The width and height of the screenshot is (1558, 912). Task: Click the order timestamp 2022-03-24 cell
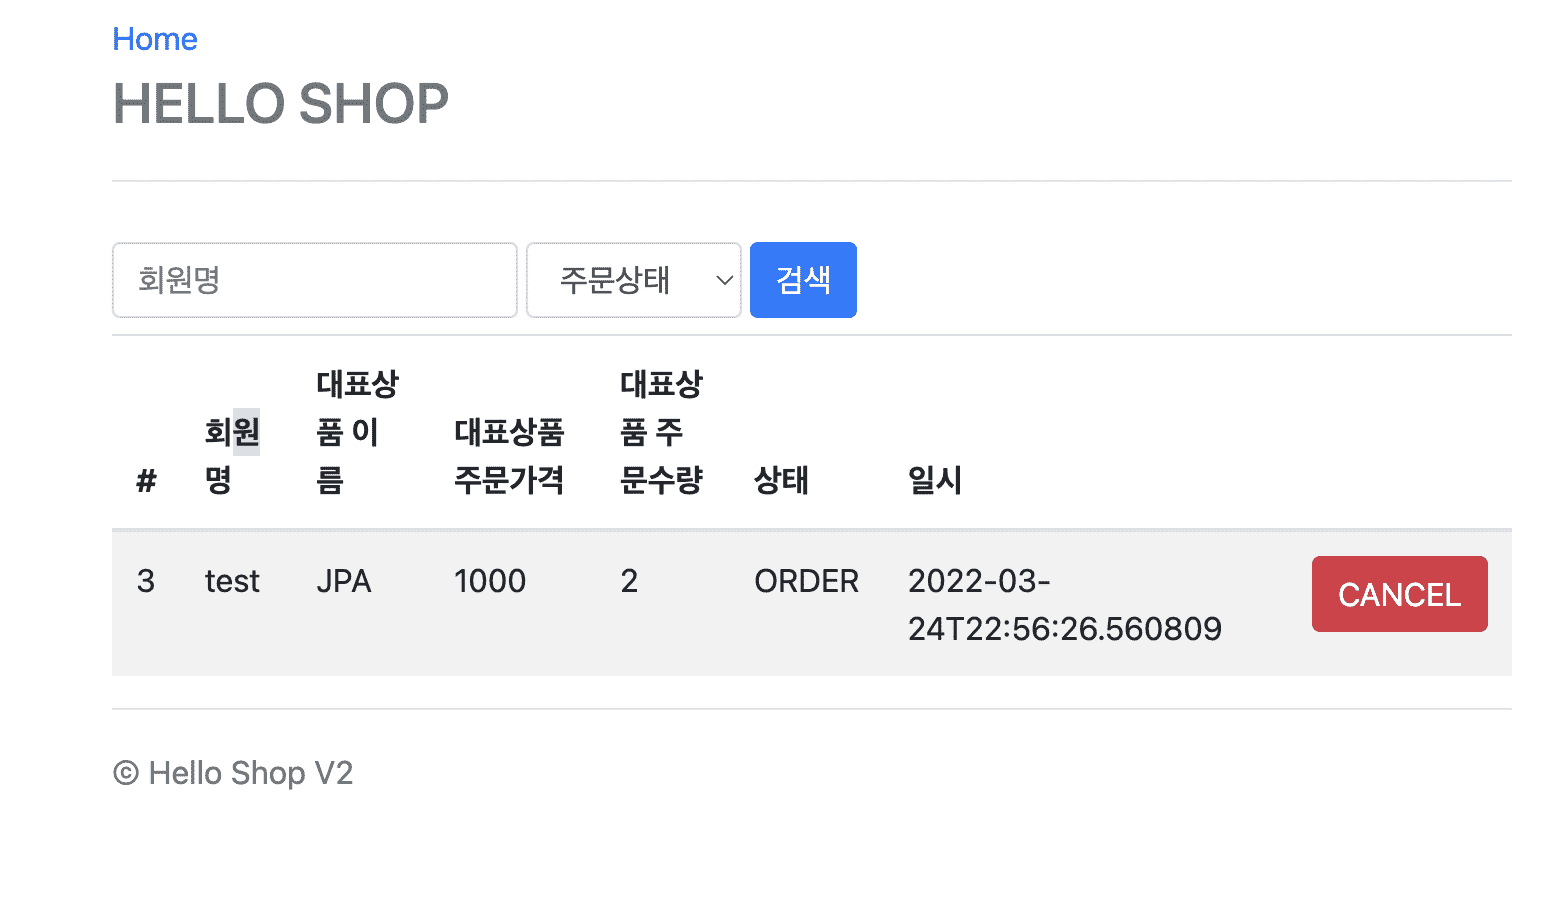click(x=1064, y=604)
